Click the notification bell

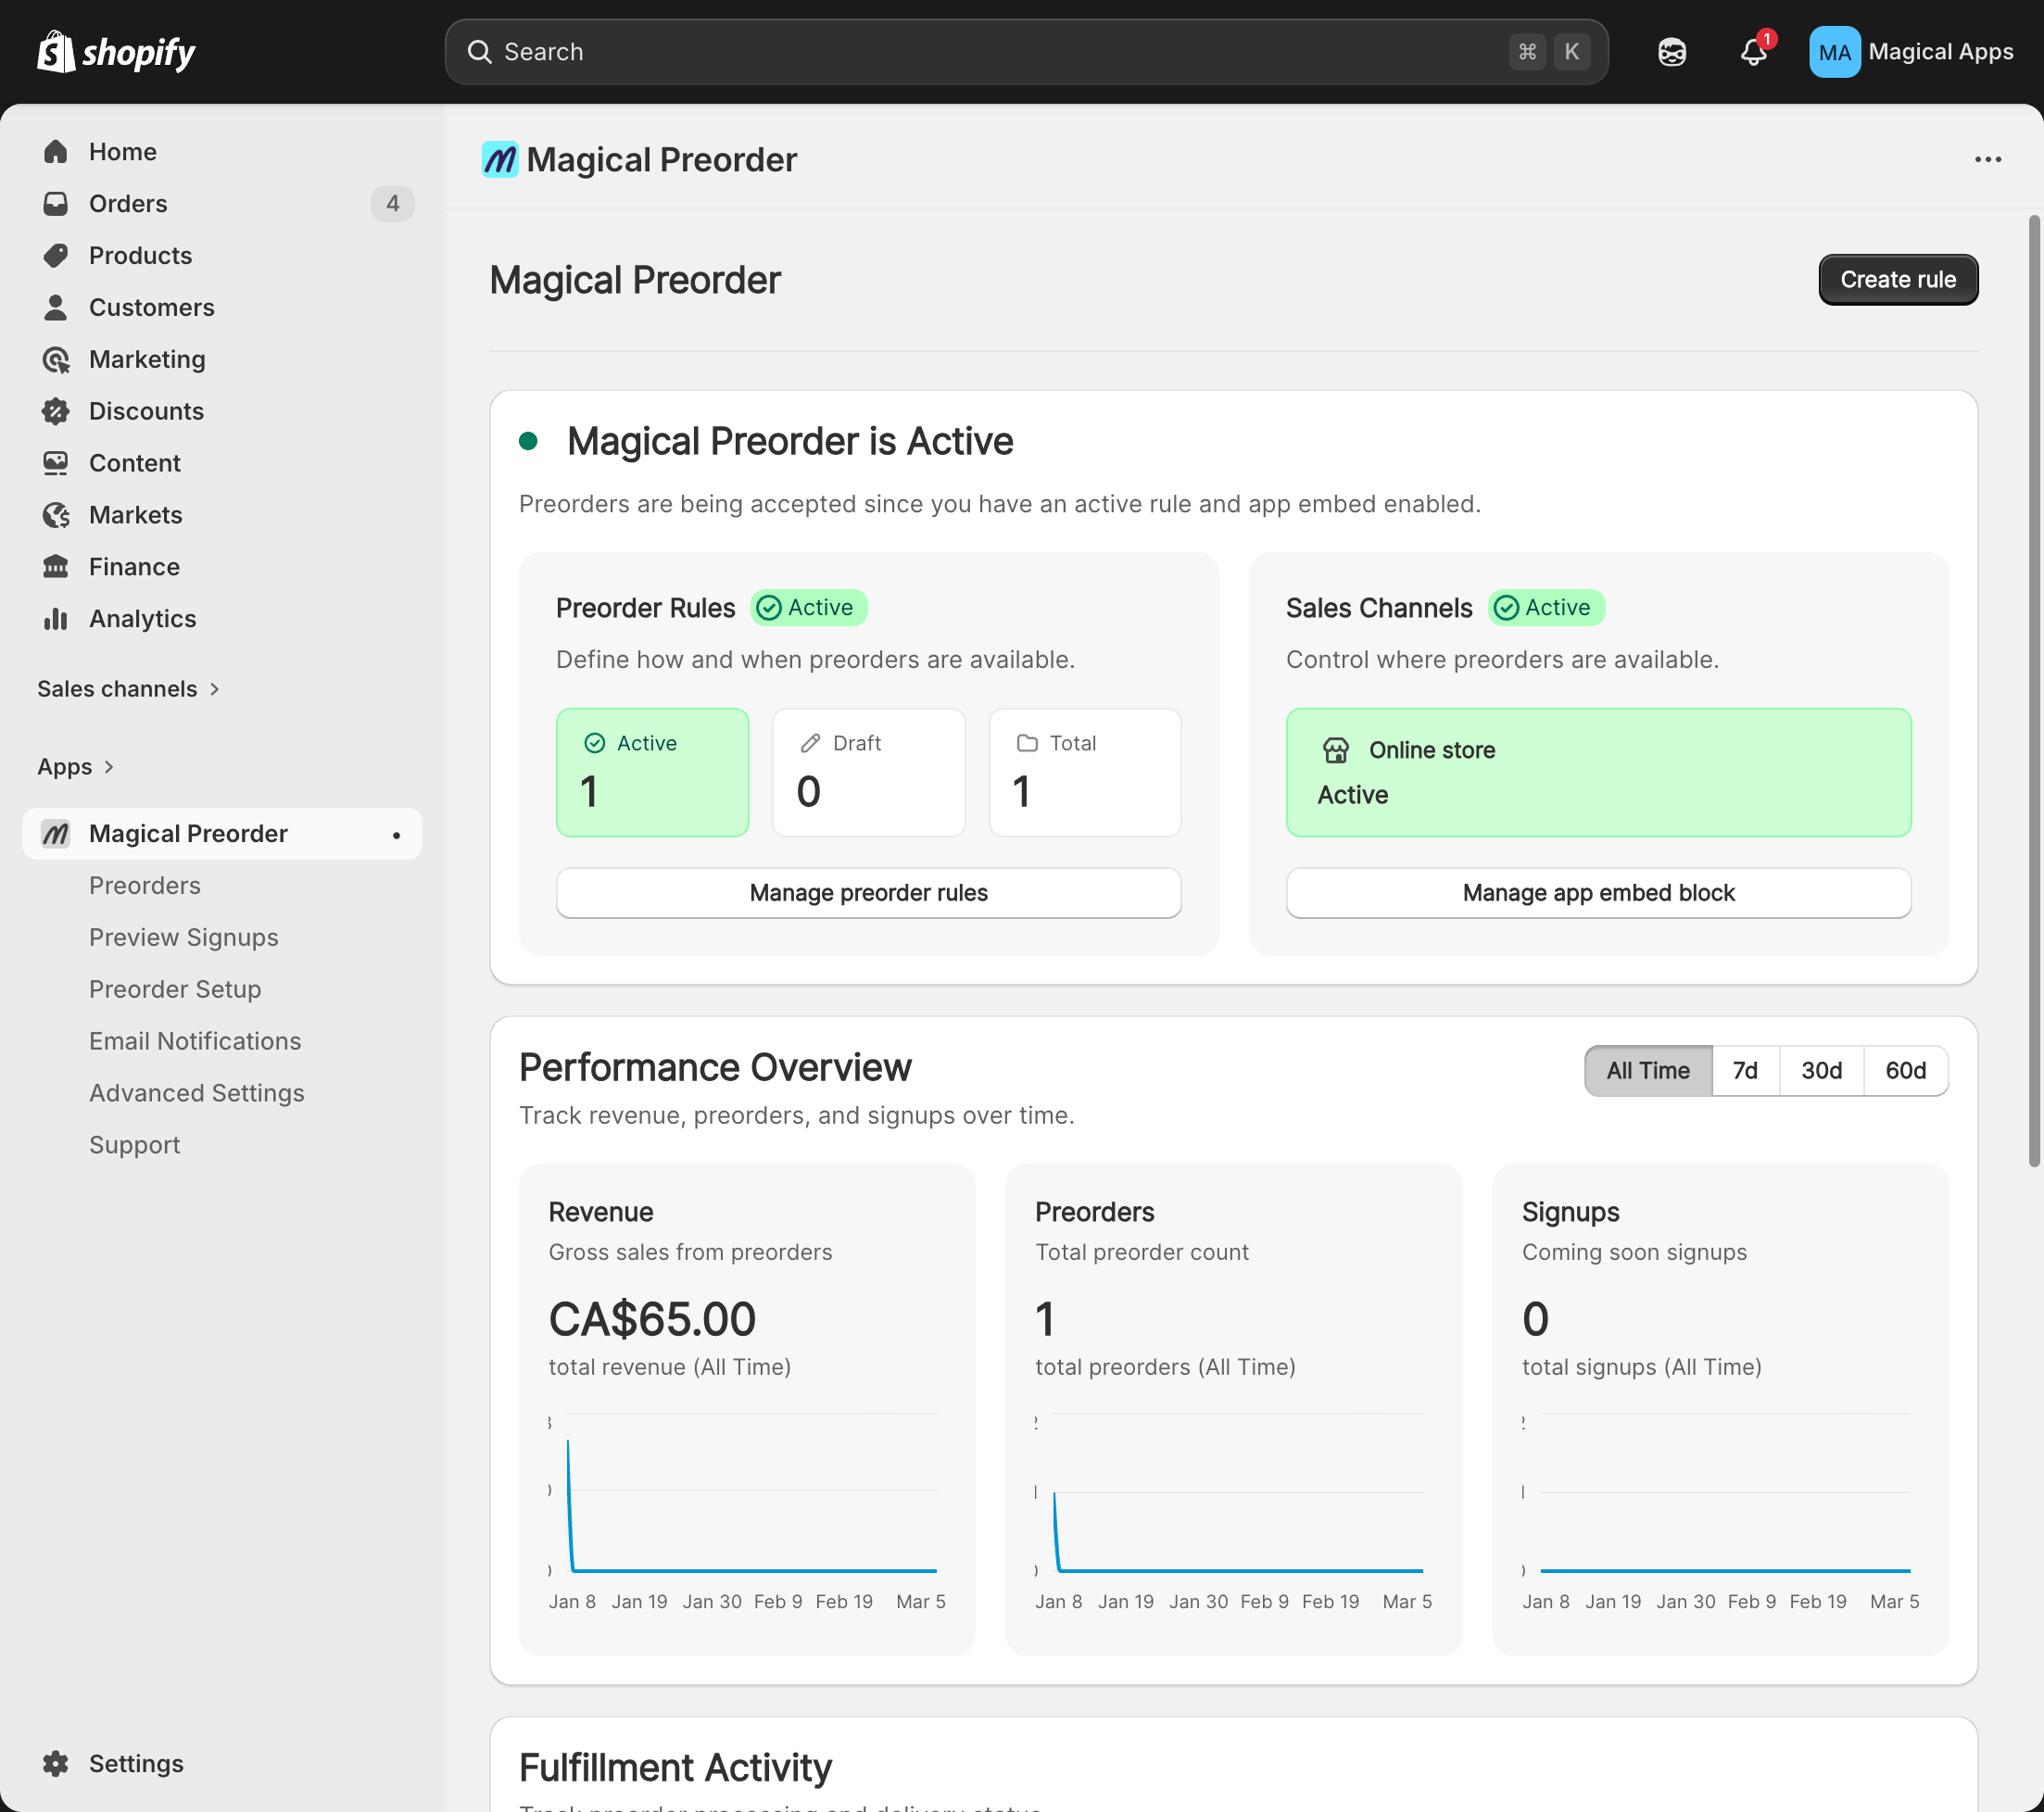click(x=1753, y=52)
